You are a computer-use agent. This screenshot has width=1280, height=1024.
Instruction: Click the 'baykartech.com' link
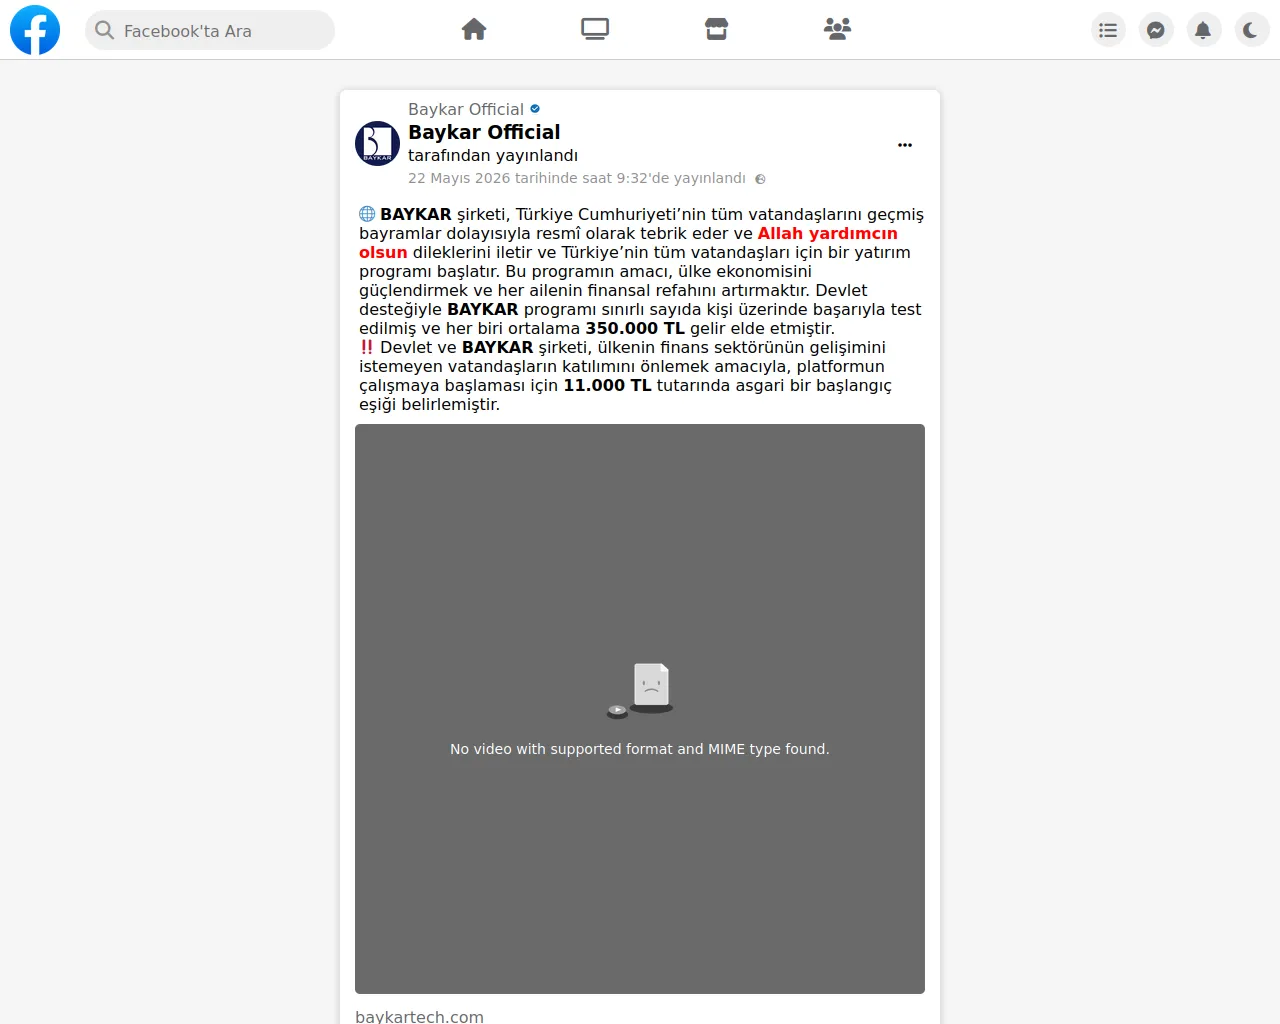(419, 1016)
